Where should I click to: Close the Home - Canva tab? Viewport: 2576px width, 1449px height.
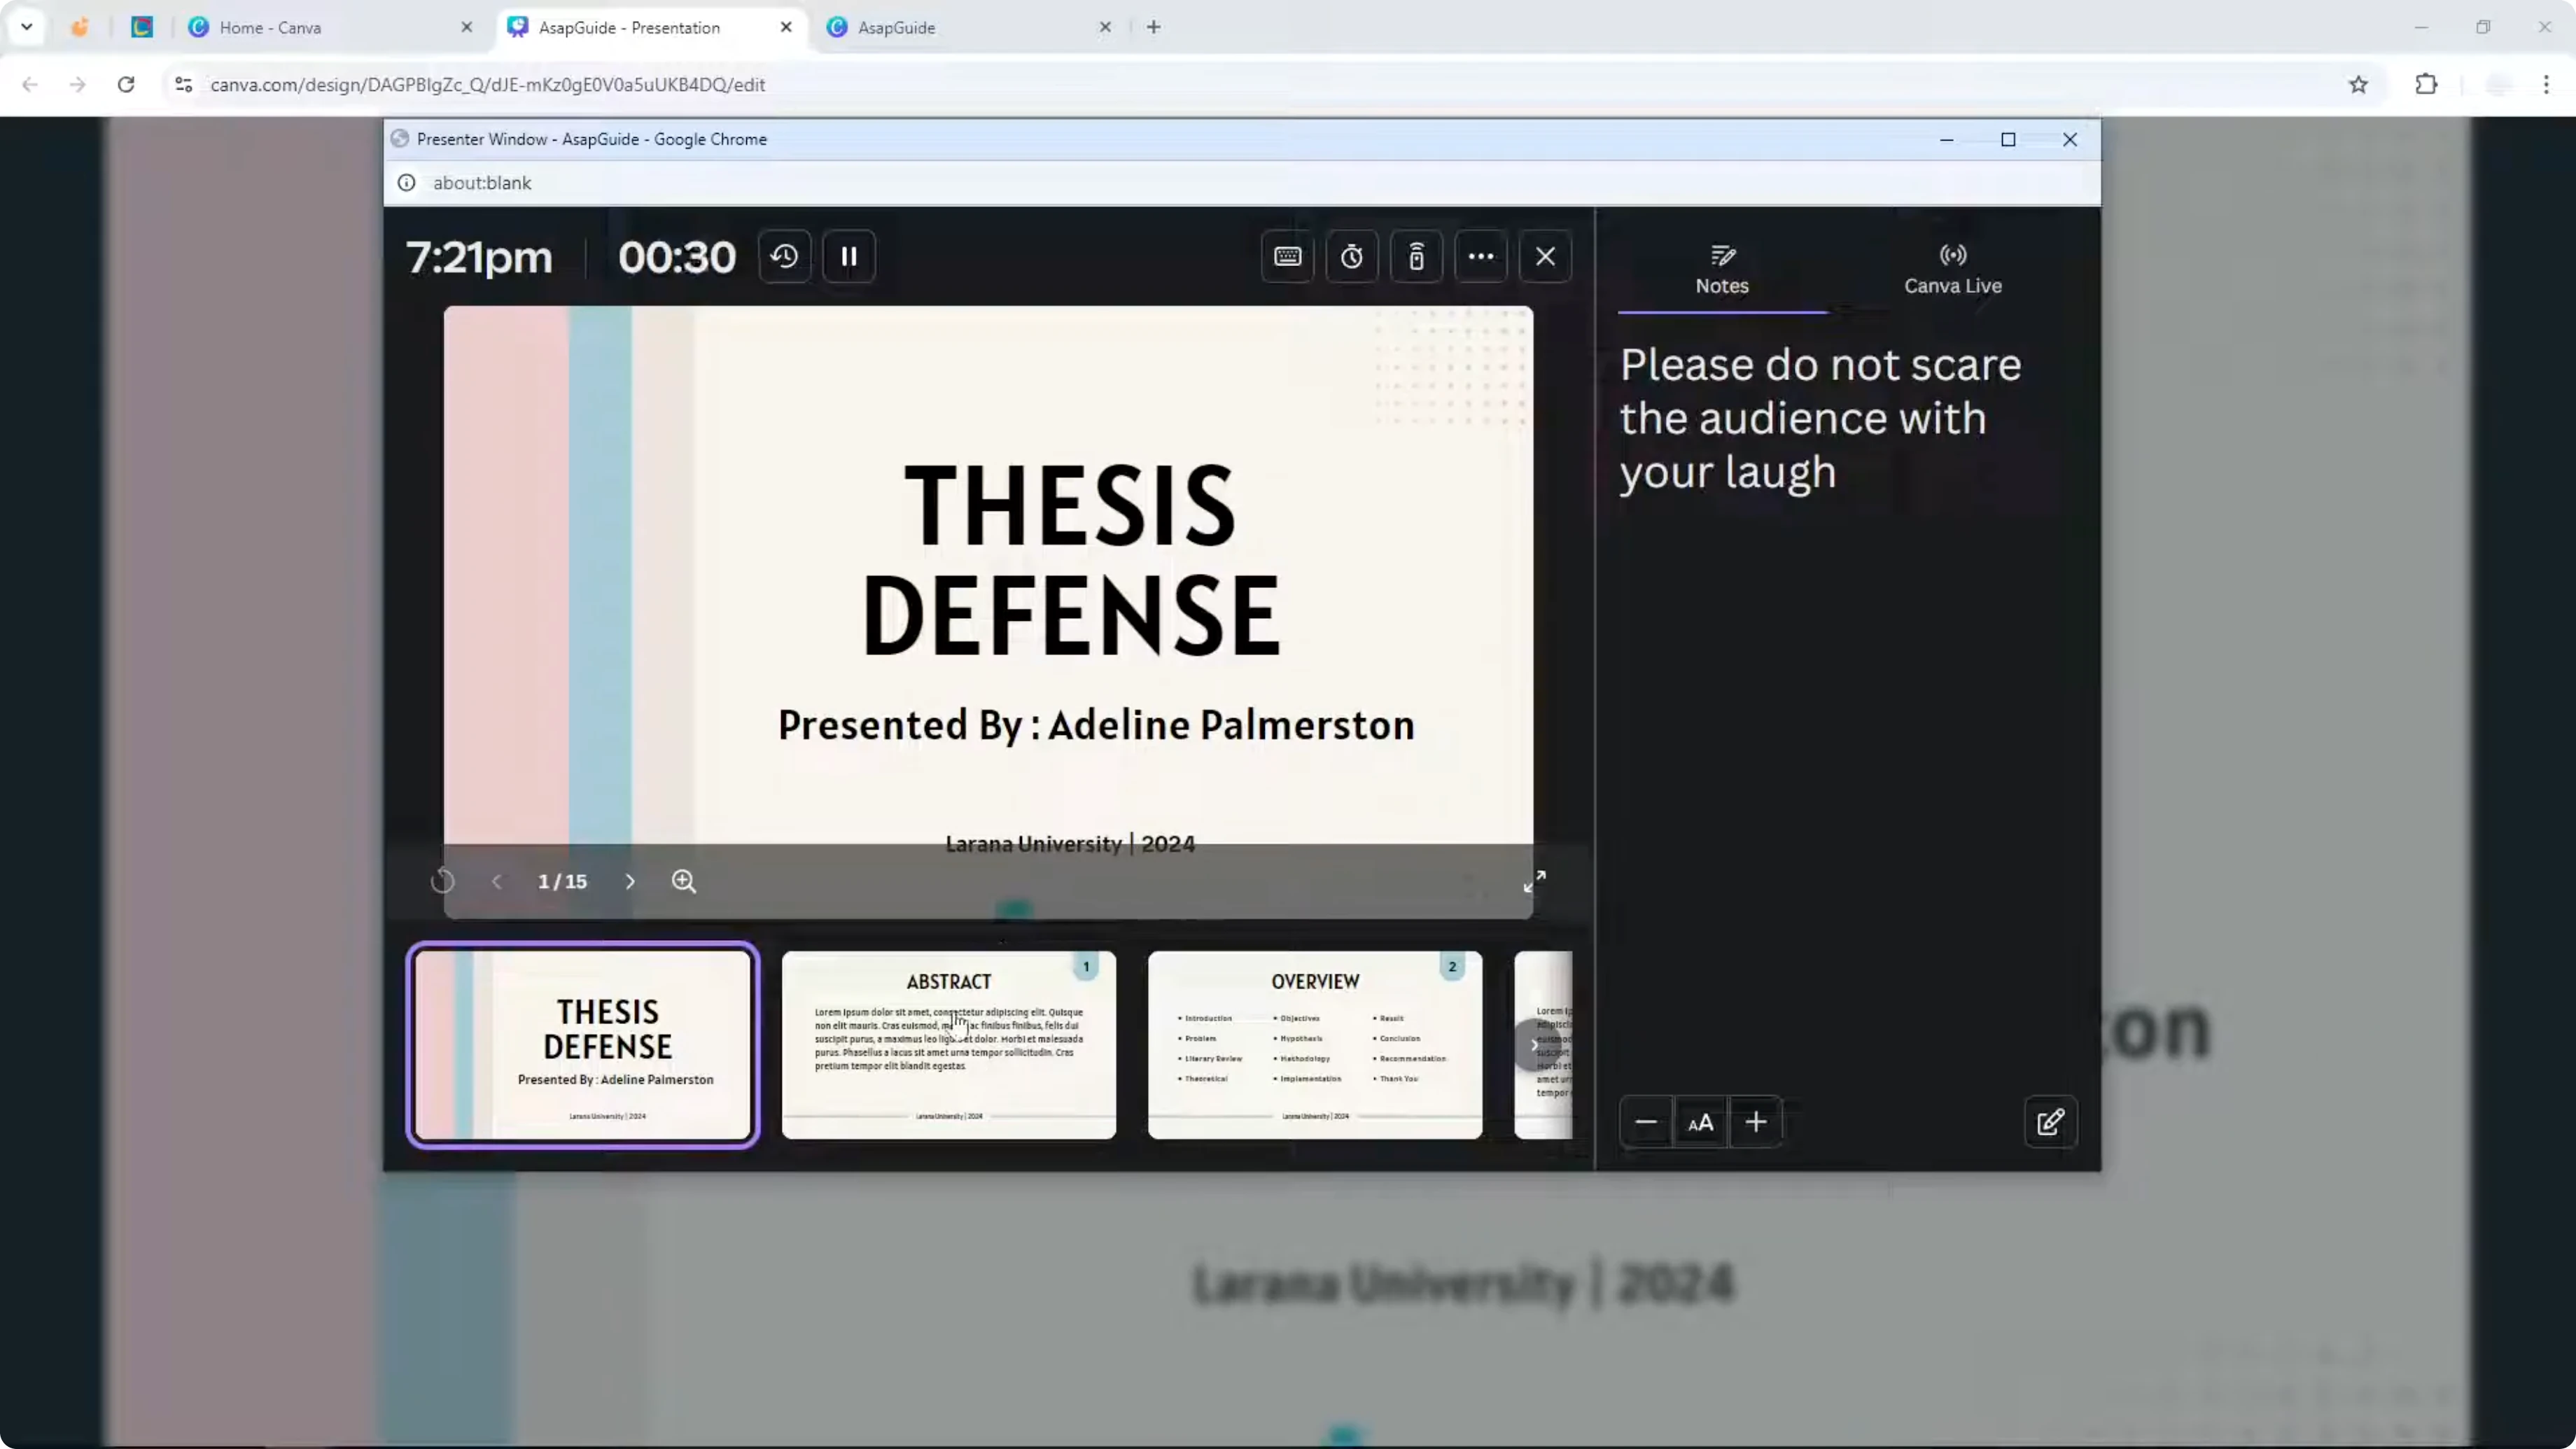(x=467, y=27)
